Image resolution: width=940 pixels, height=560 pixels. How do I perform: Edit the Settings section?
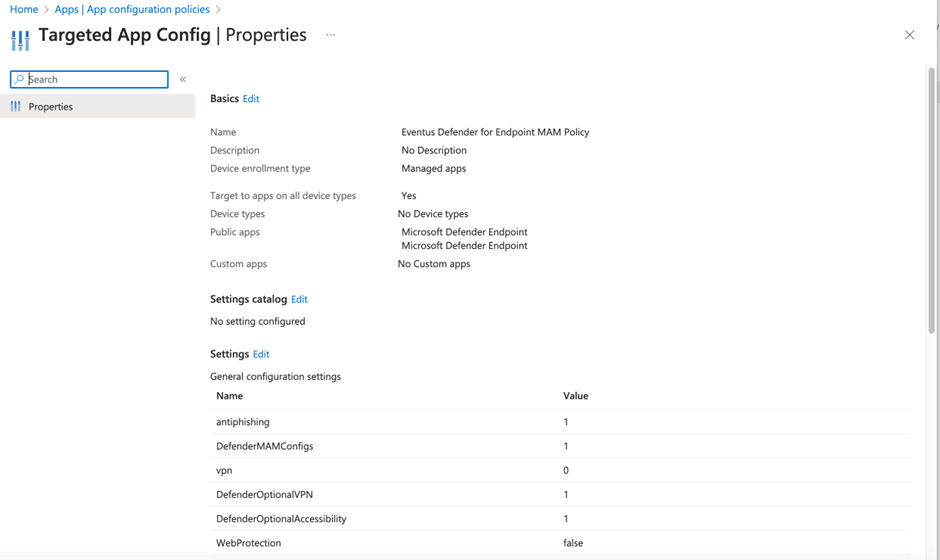[x=261, y=354]
